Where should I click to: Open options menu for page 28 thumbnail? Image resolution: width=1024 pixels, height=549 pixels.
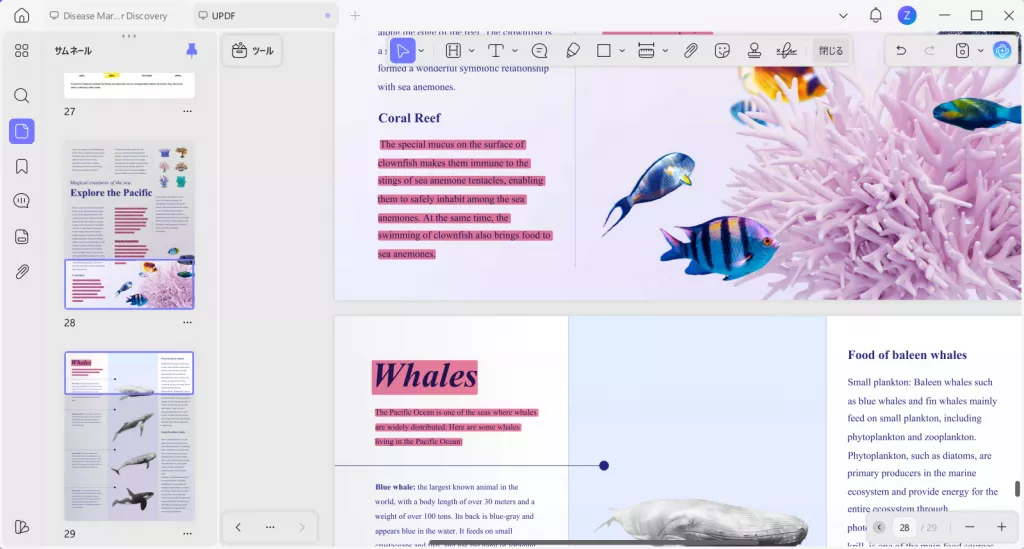(187, 322)
